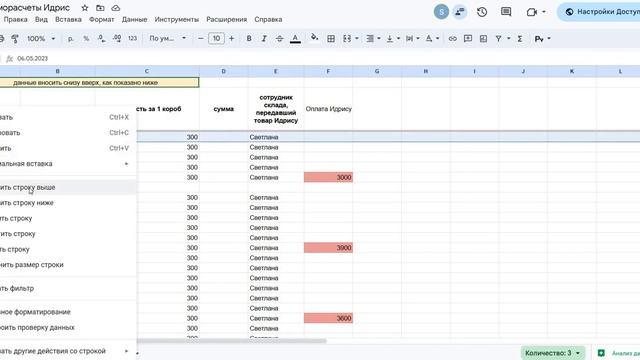Check cloud save status icon
640x360 pixels.
[116, 8]
